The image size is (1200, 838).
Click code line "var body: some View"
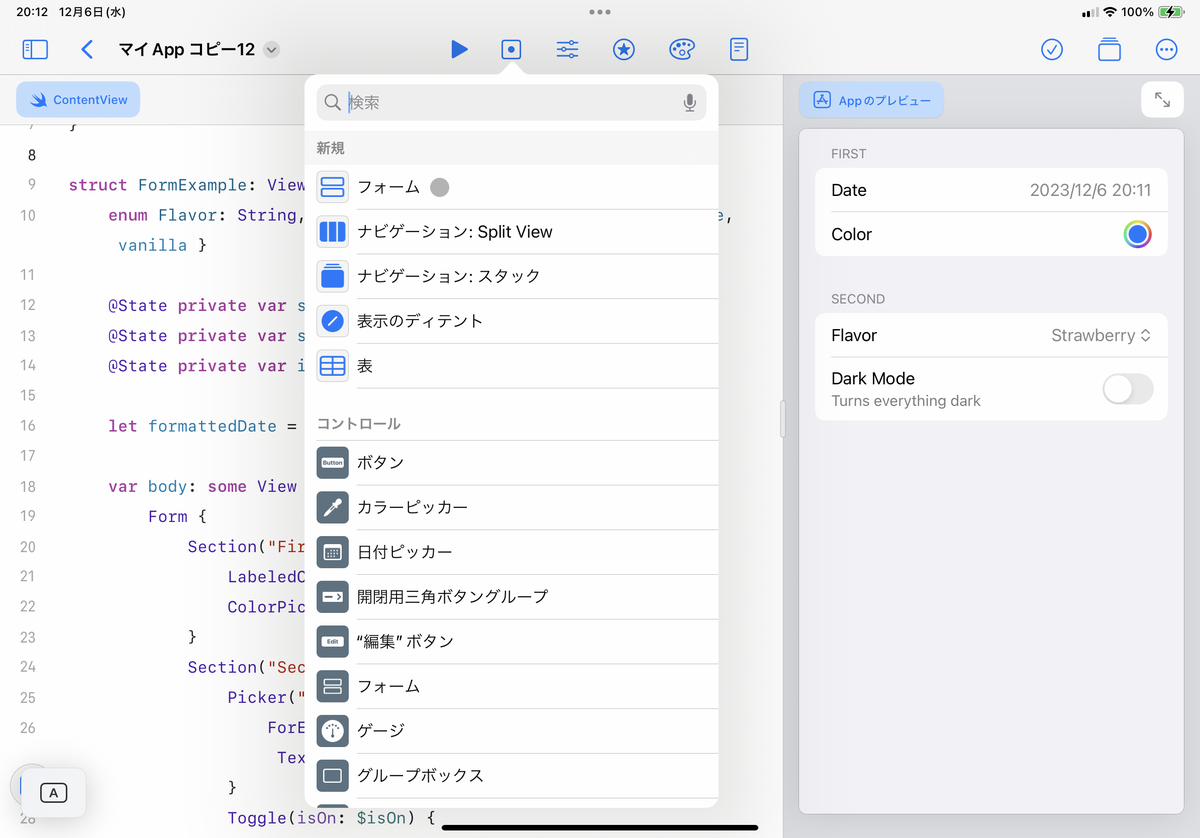[203, 486]
